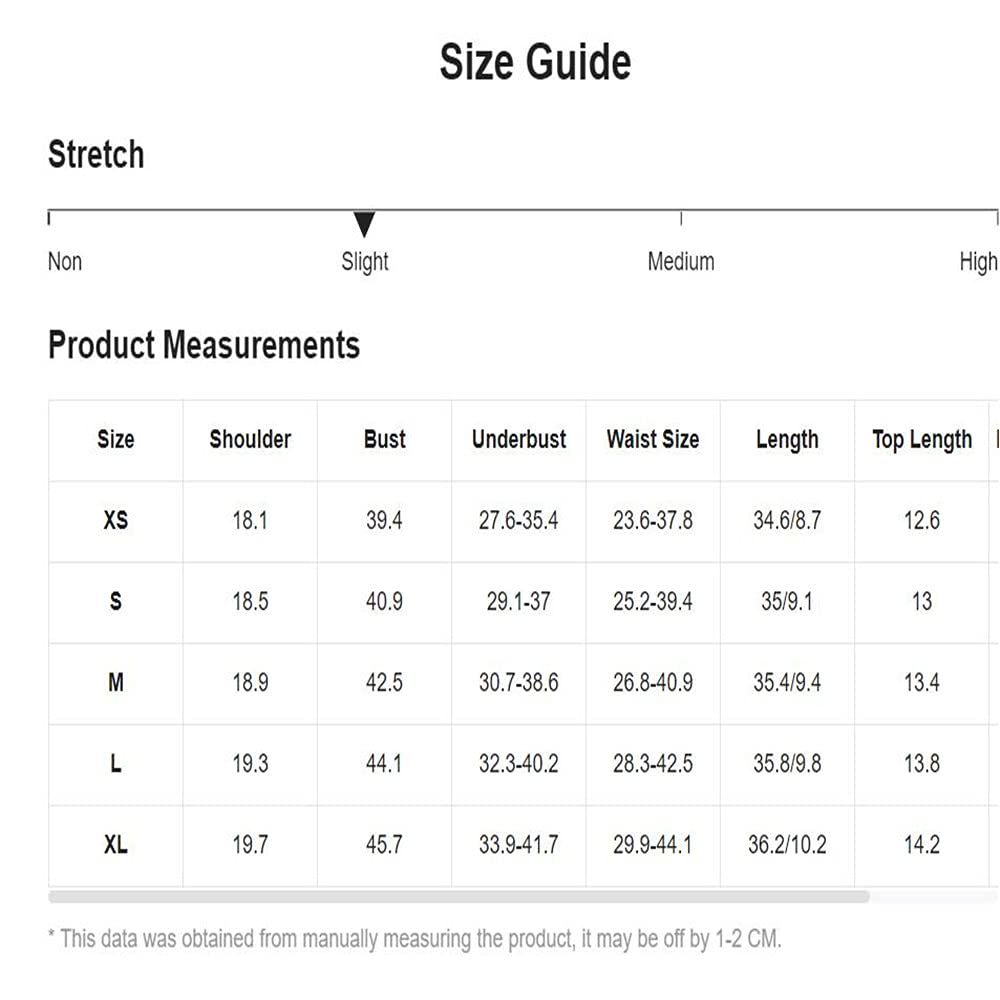Click the Product Measurements heading

click(x=204, y=345)
